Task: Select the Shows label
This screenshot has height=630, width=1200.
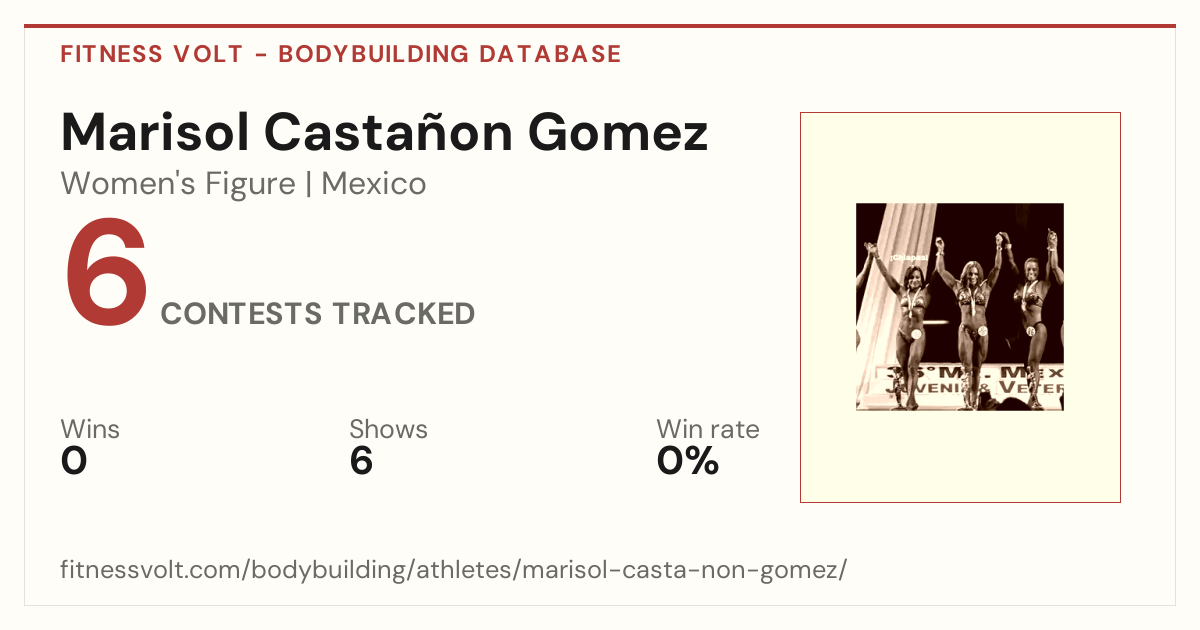Action: click(x=388, y=430)
